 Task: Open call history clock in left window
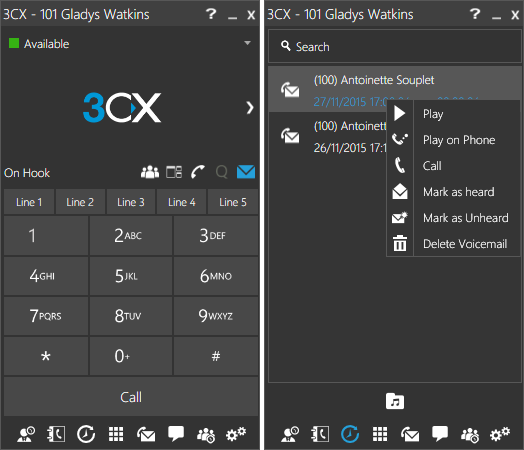[86, 434]
